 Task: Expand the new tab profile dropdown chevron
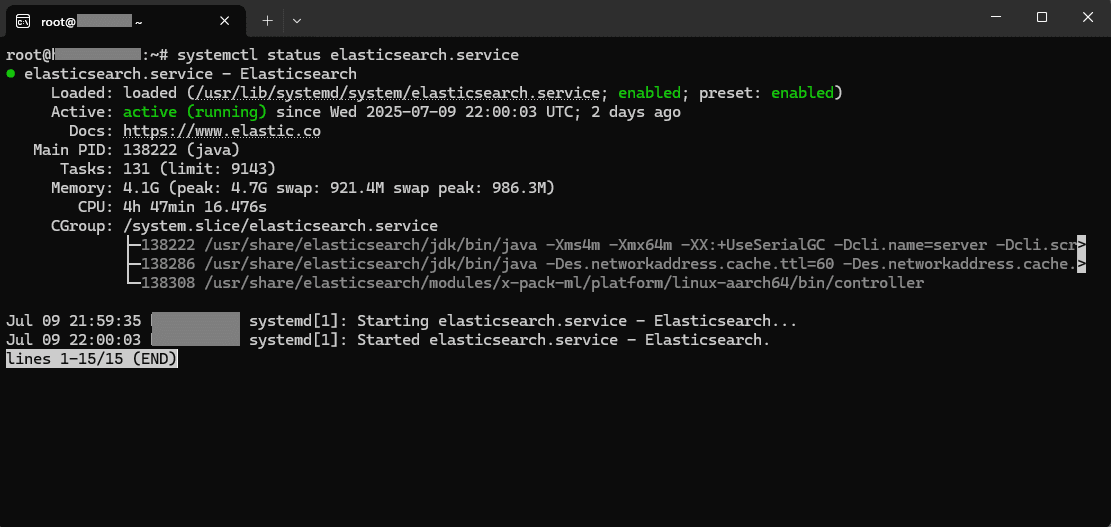pos(297,21)
